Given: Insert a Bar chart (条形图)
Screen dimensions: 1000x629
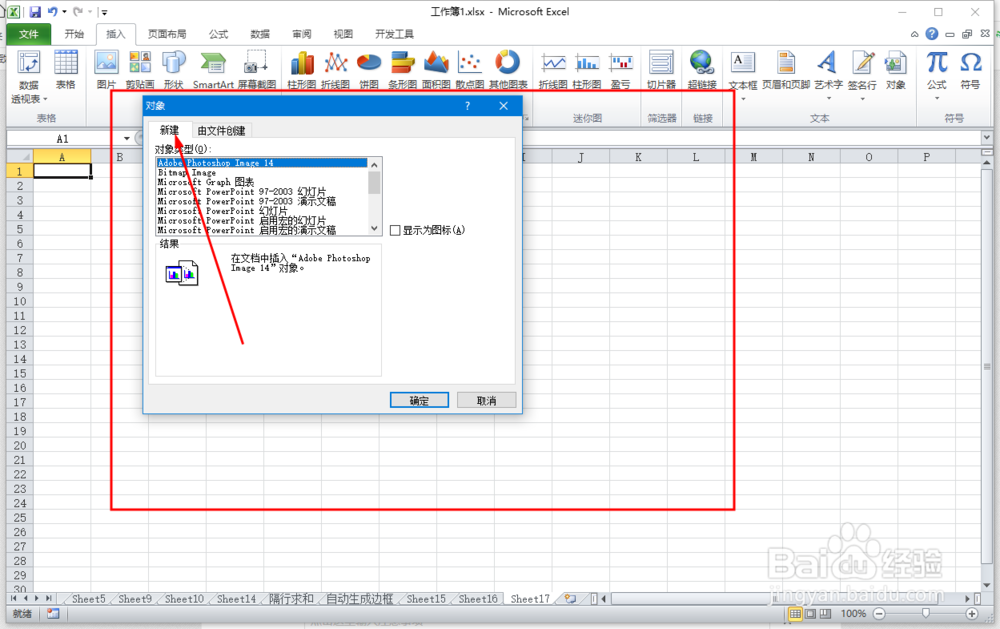Looking at the screenshot, I should coord(402,70).
